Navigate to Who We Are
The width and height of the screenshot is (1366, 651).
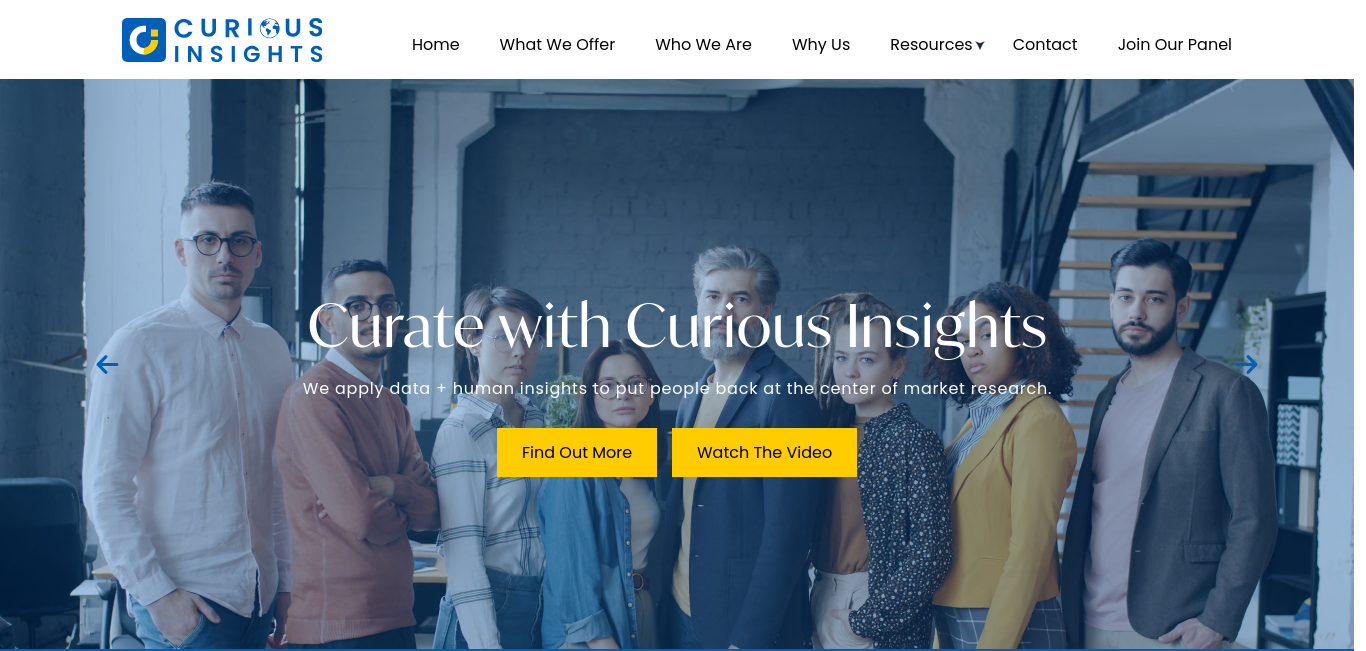(703, 45)
